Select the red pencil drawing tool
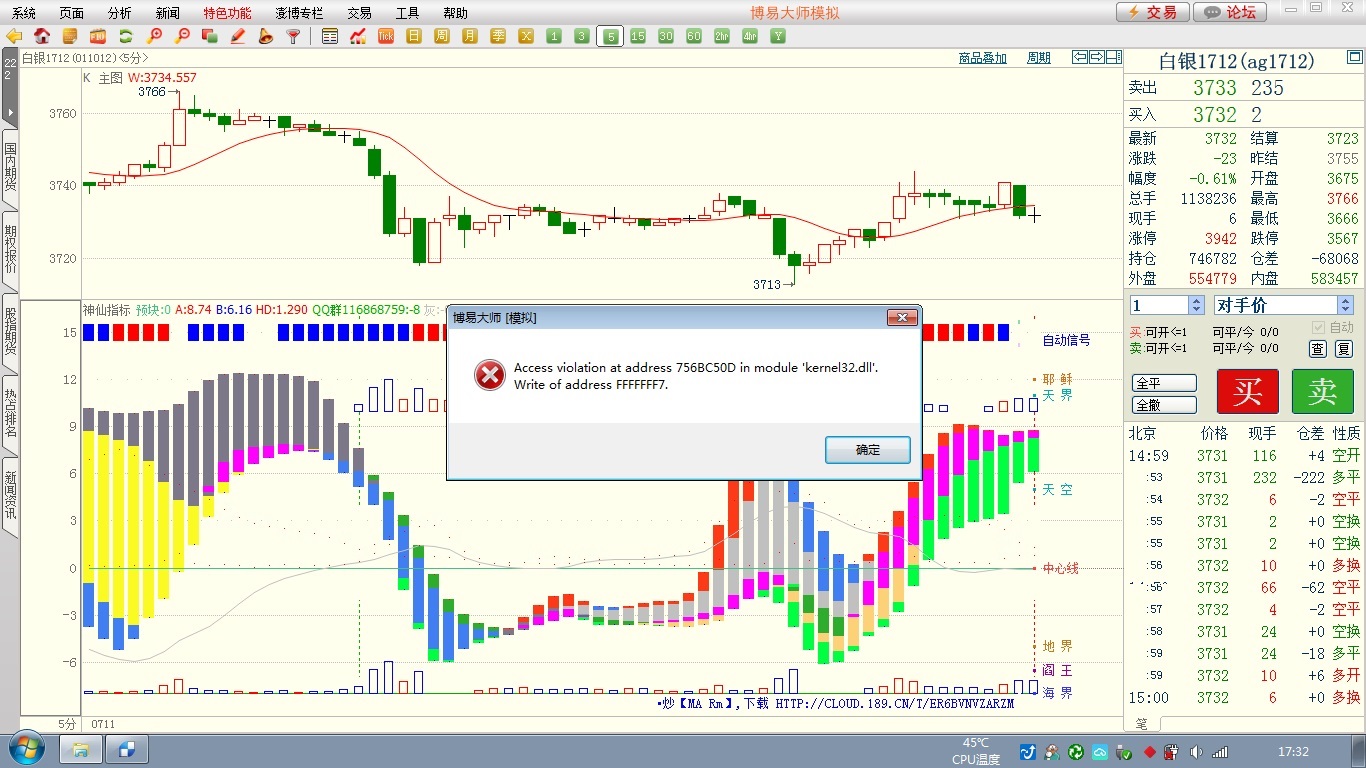The height and width of the screenshot is (768, 1366). [x=238, y=36]
